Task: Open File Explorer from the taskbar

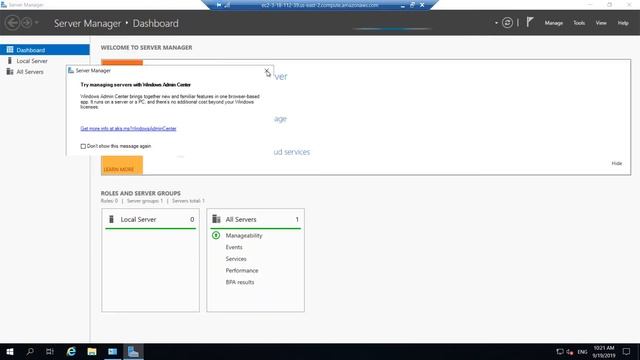Action: point(92,351)
